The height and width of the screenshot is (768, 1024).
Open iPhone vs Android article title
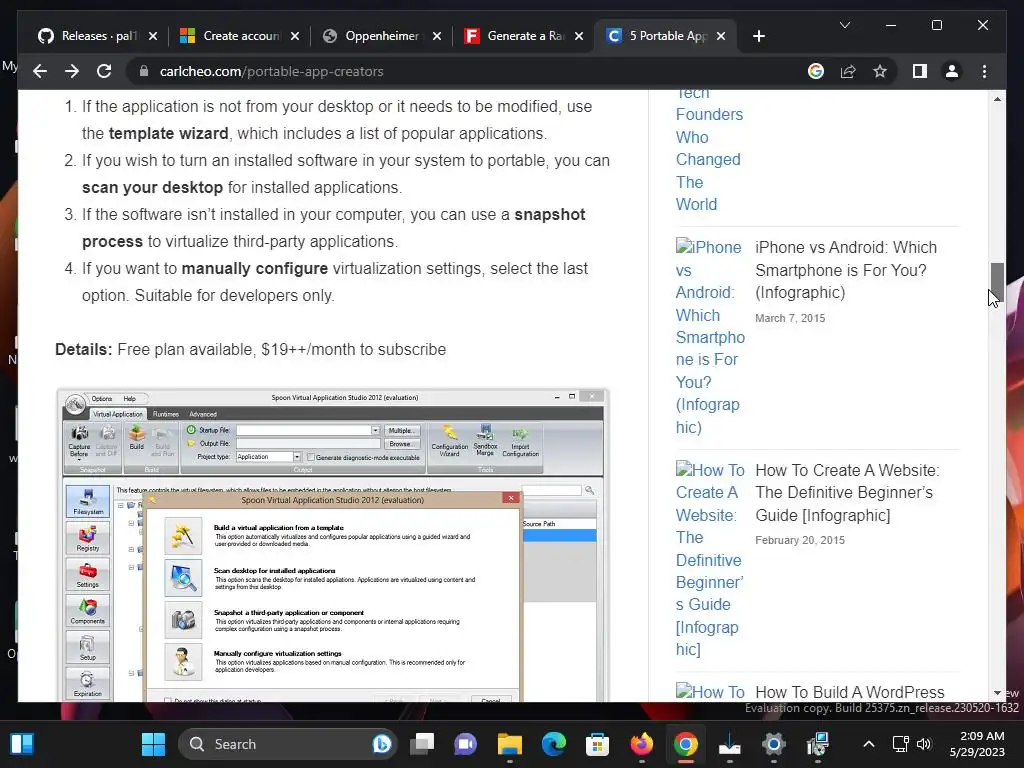point(846,270)
